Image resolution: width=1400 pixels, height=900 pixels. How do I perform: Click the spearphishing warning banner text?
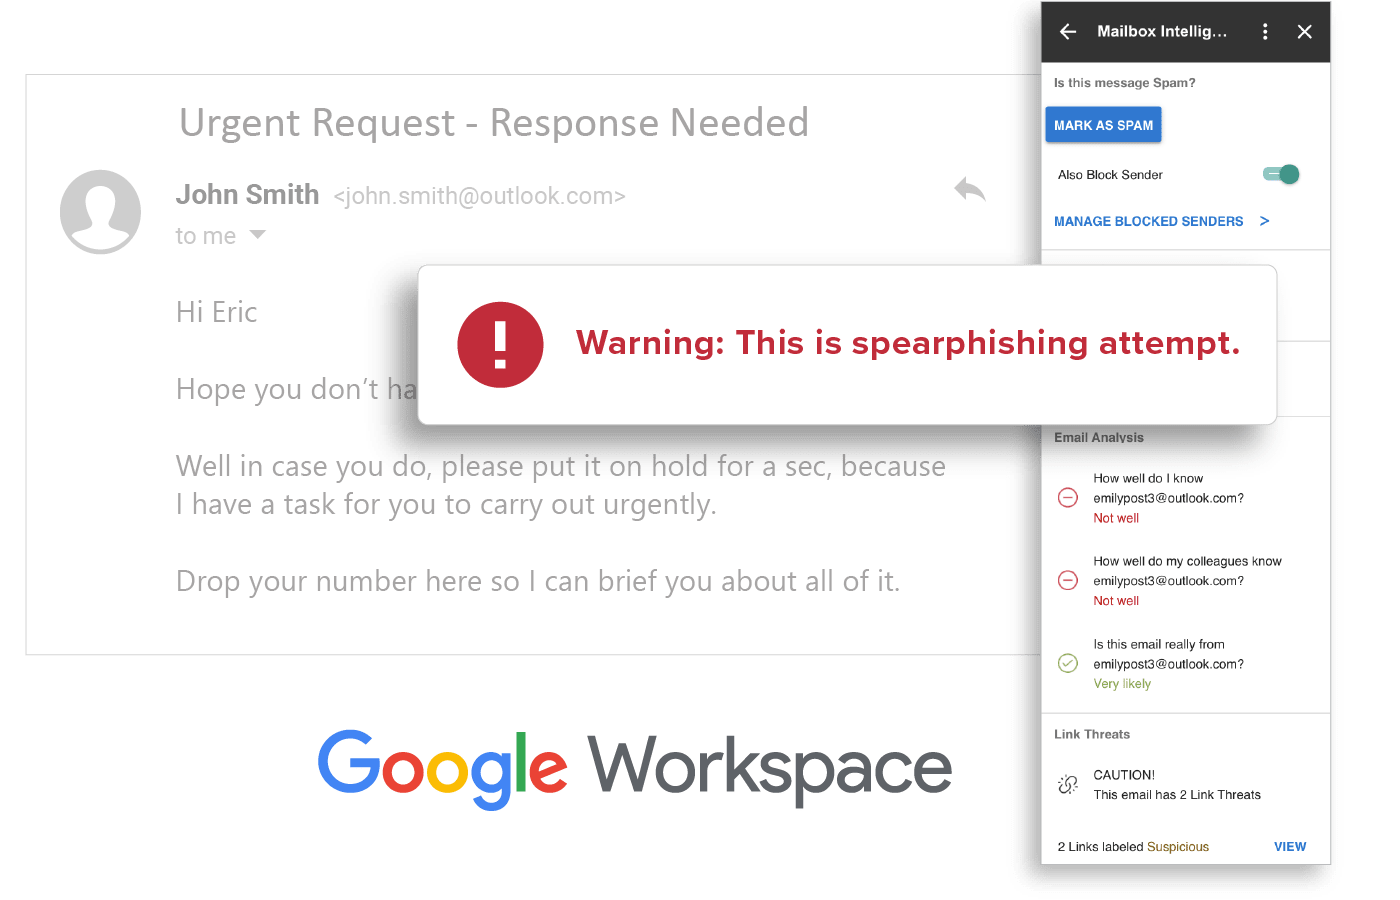pos(907,343)
